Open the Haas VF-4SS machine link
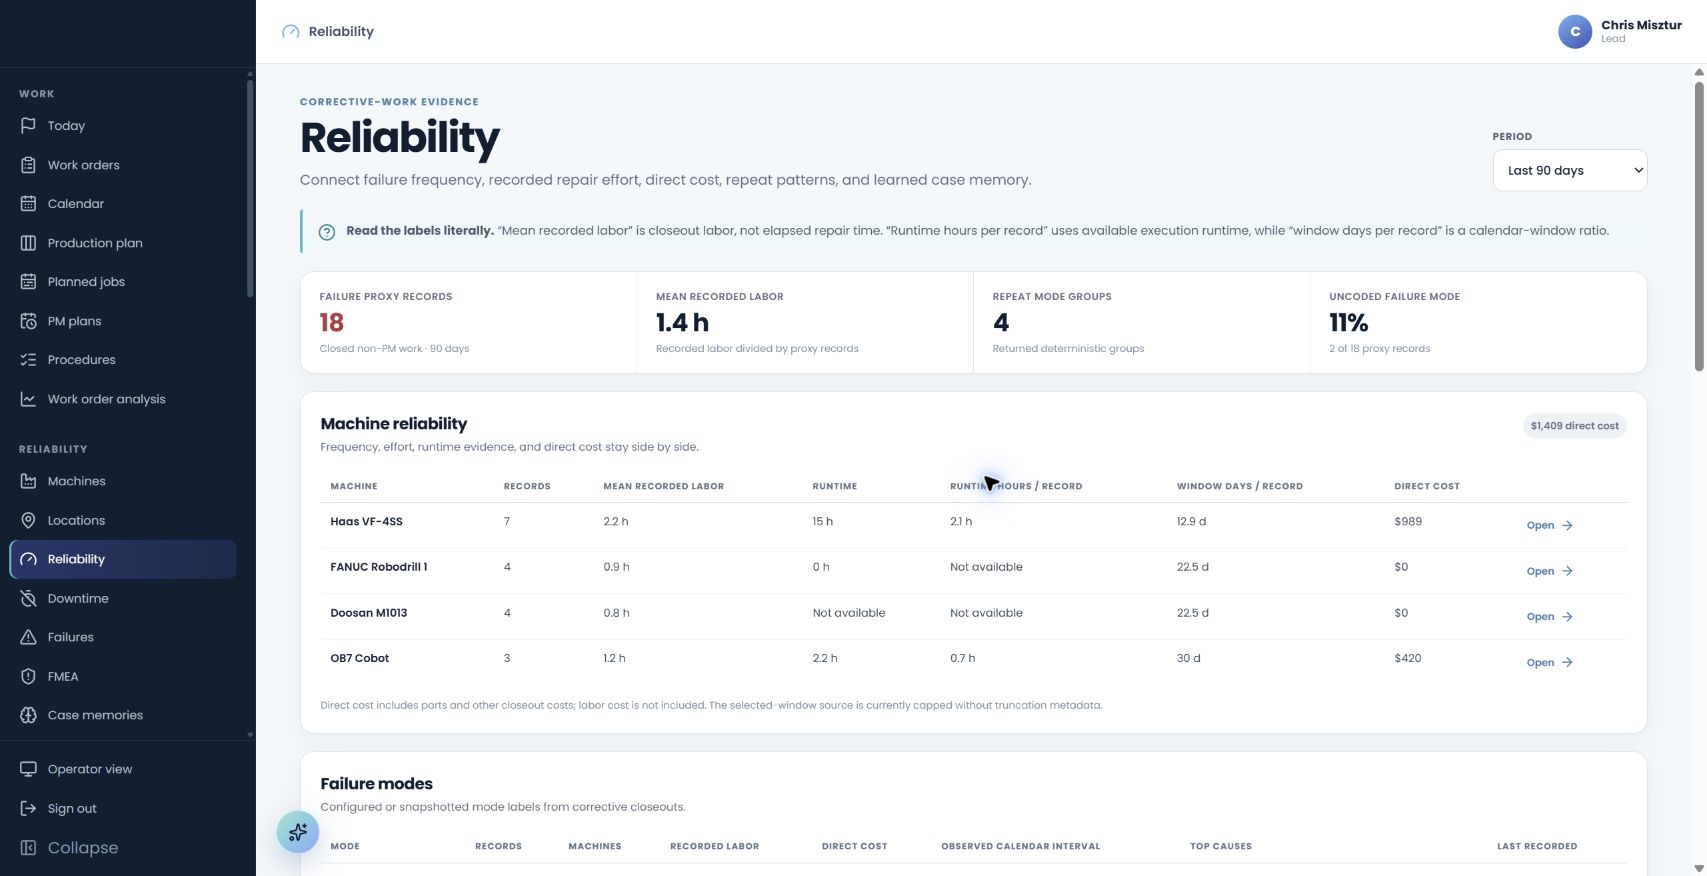 click(1549, 525)
